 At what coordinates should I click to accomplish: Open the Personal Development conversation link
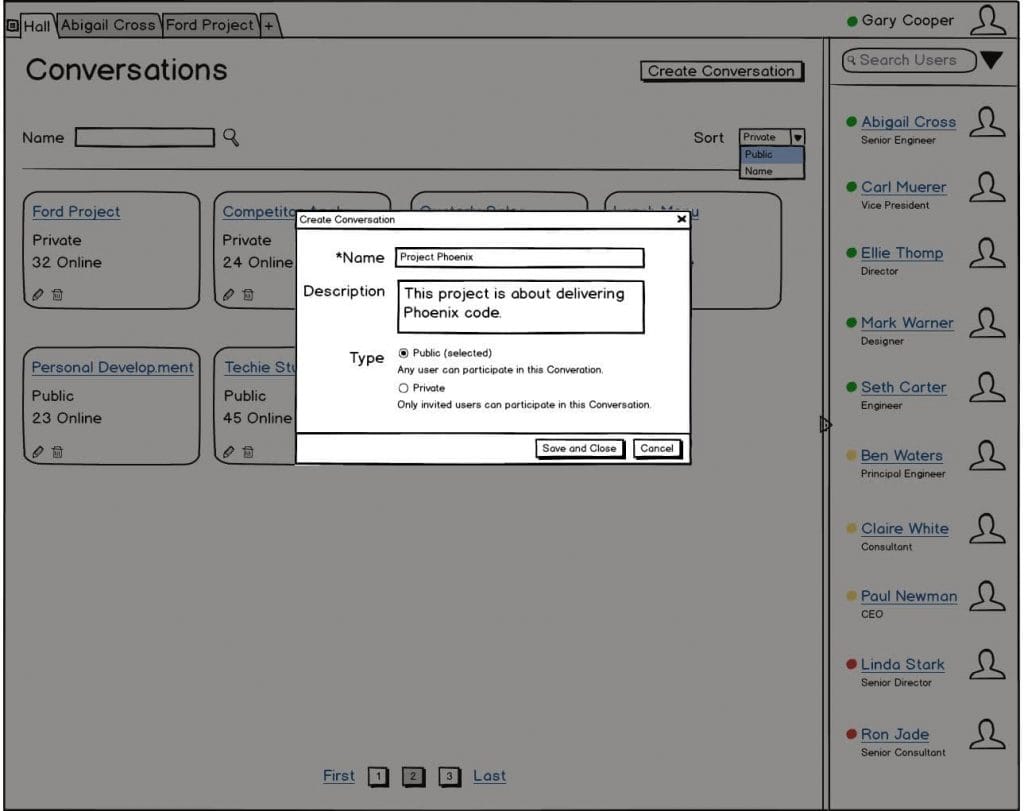[113, 367]
